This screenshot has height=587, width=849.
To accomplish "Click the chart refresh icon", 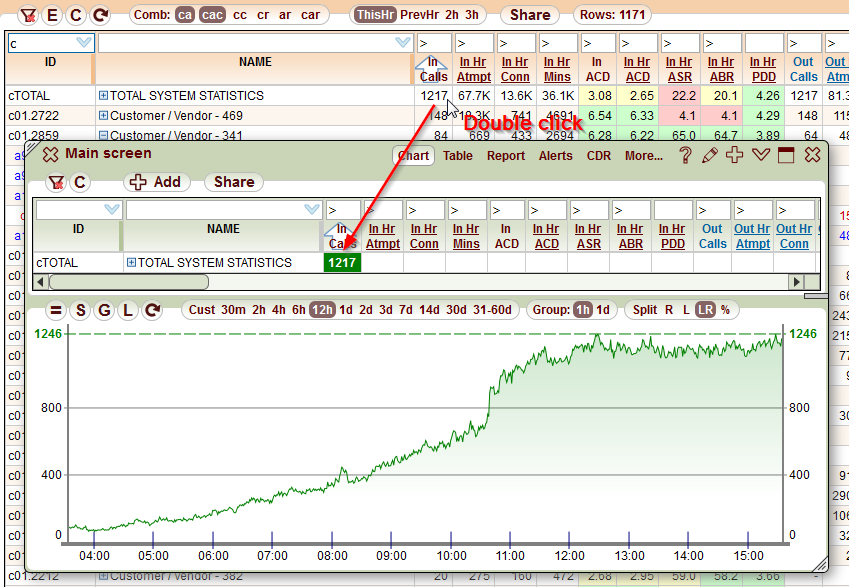I will (x=152, y=310).
